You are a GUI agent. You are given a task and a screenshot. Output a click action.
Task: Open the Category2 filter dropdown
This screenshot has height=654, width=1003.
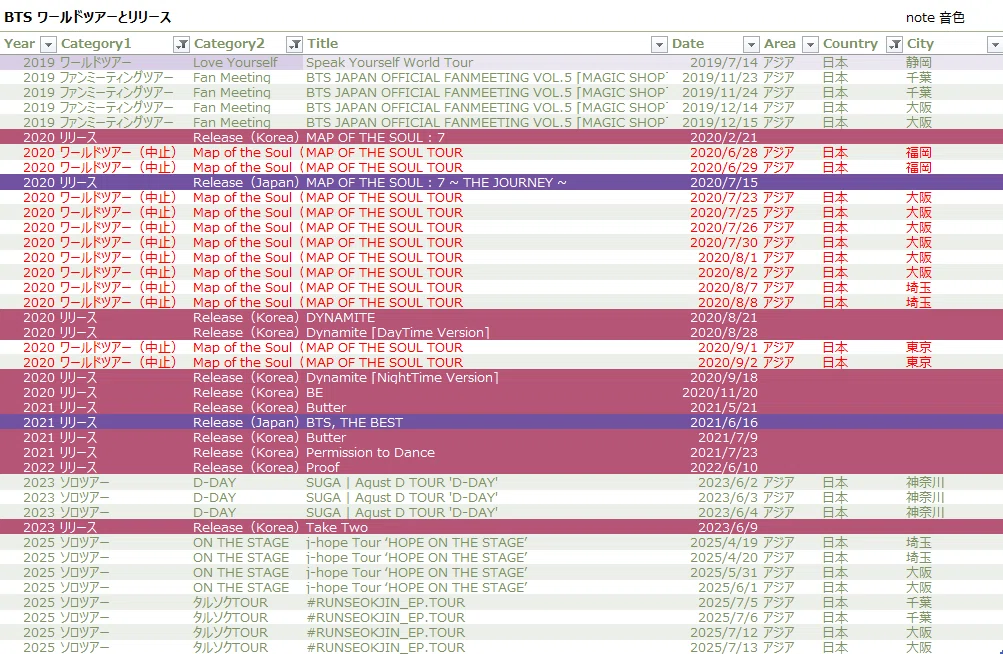(x=294, y=44)
